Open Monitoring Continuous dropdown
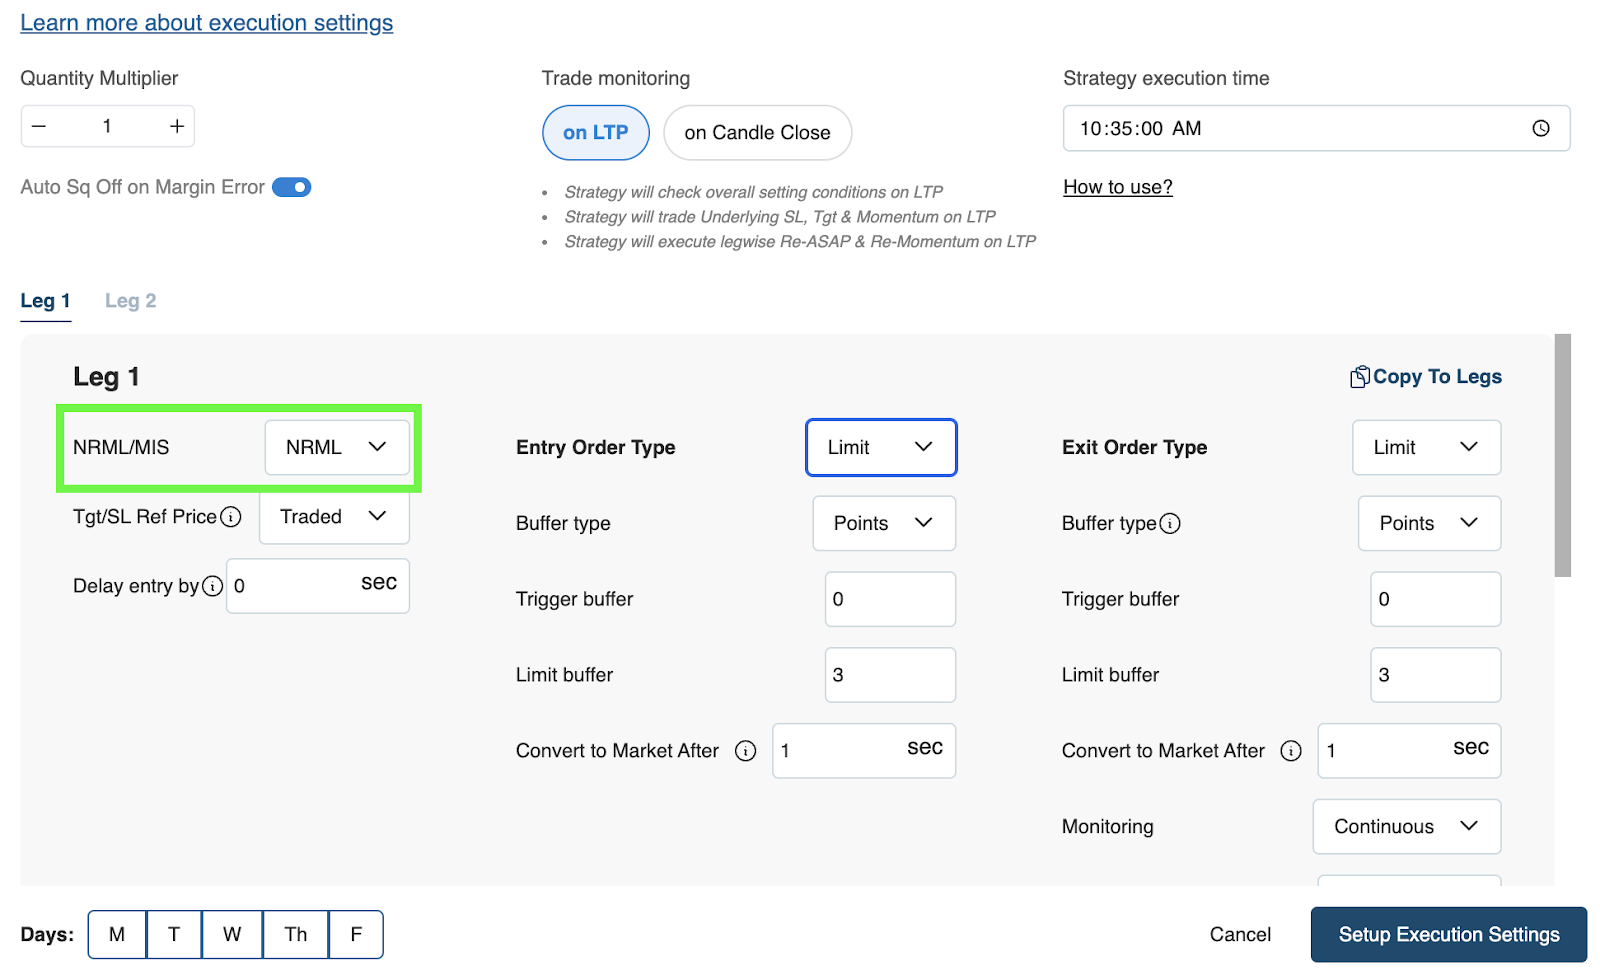1600x975 pixels. tap(1407, 826)
